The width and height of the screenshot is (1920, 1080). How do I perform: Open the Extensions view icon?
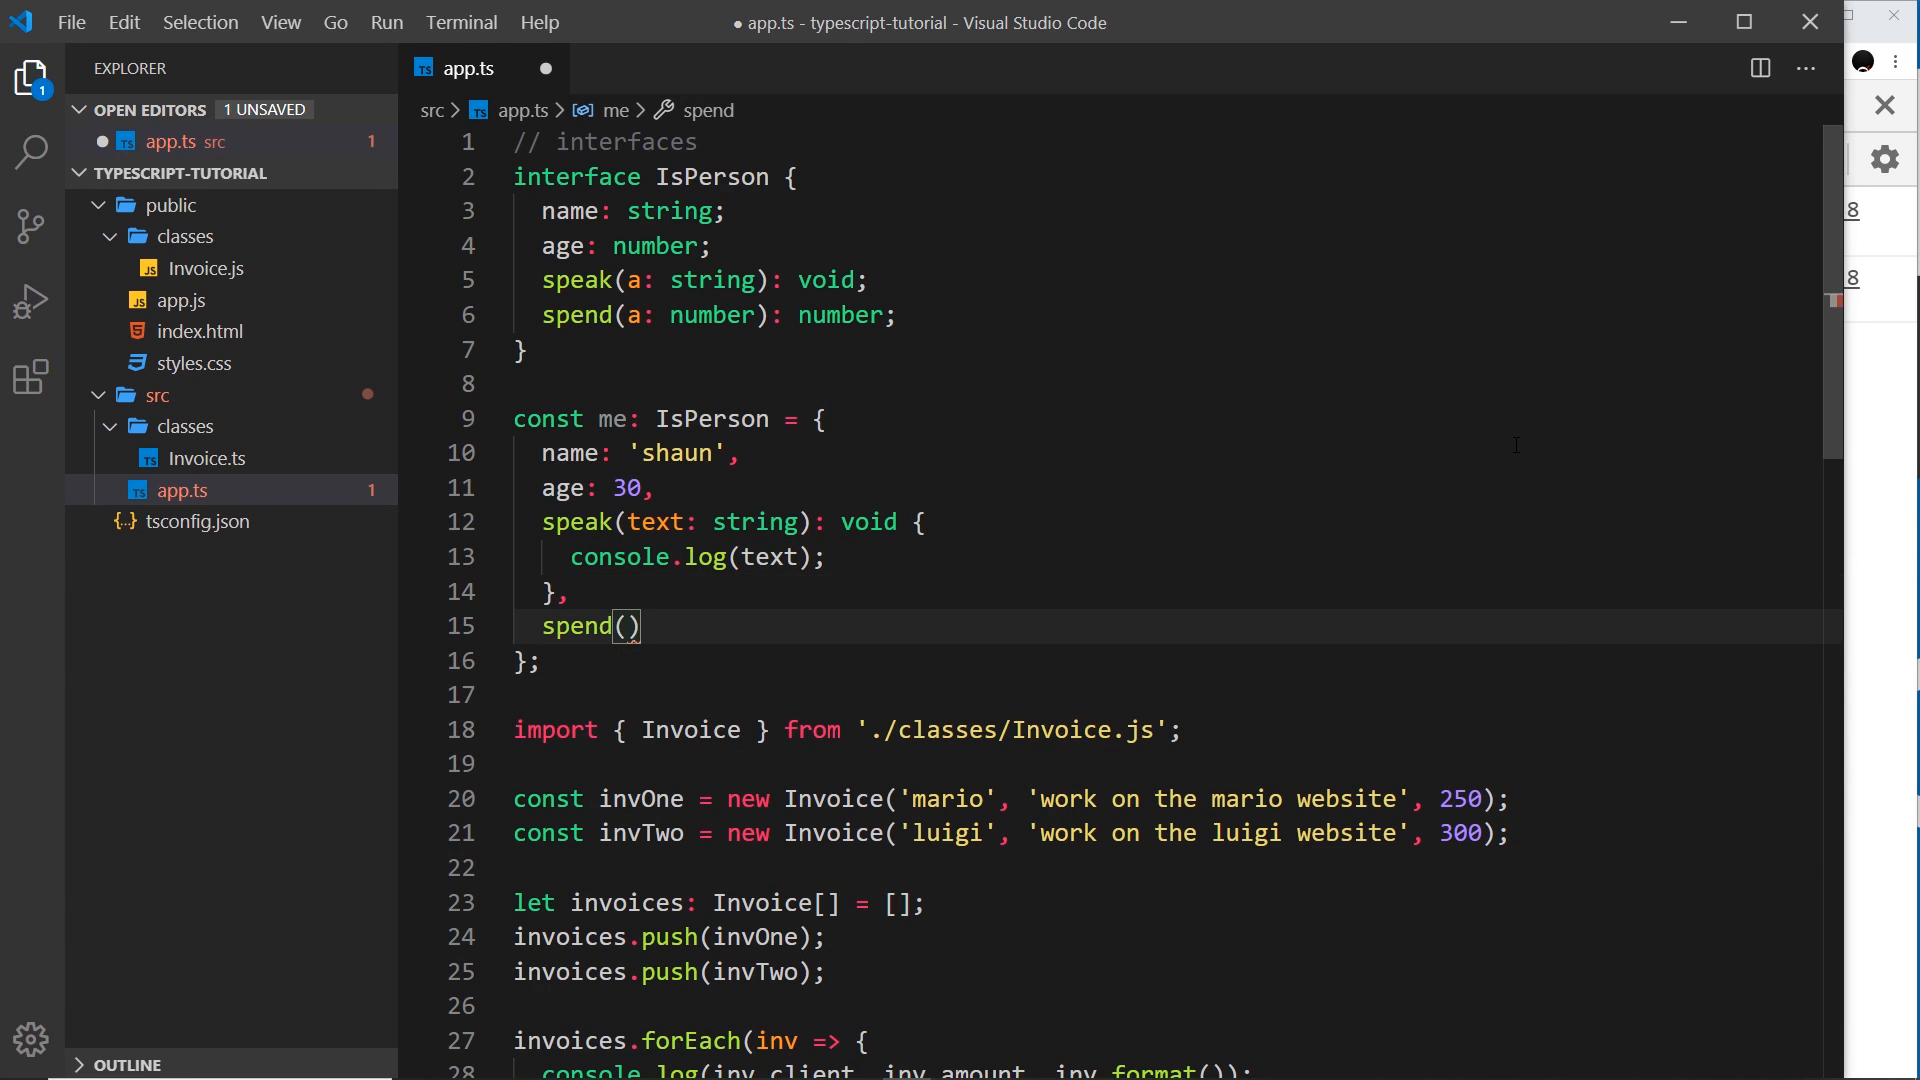tap(32, 377)
